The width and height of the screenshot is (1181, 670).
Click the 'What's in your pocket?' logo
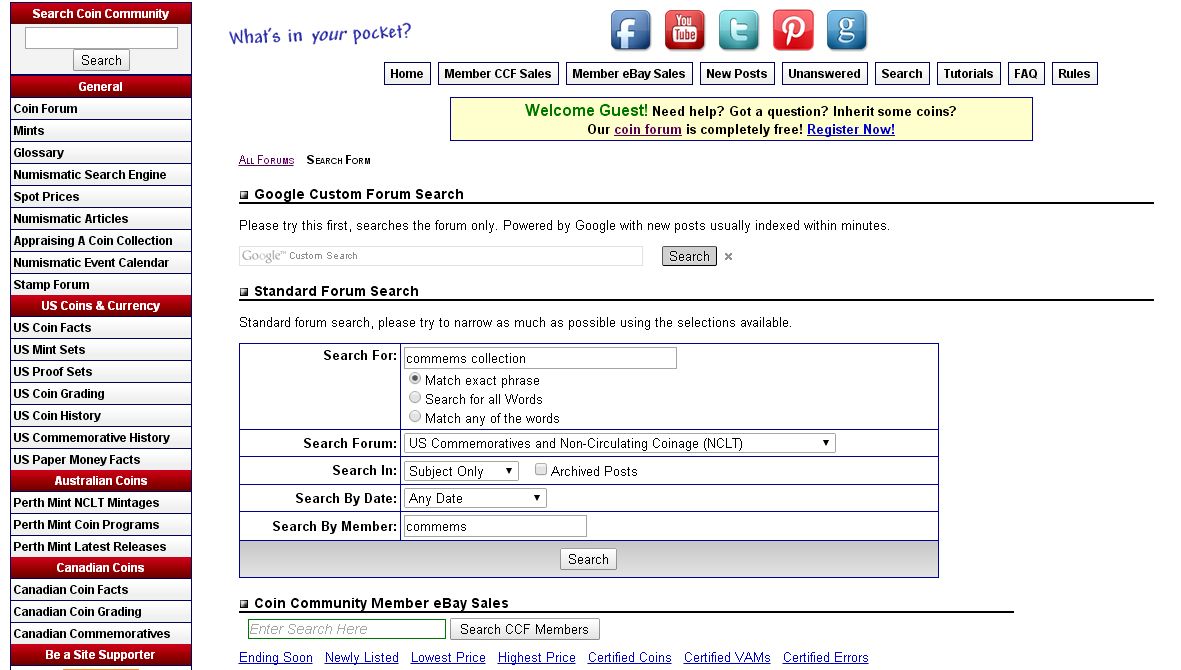tap(320, 34)
